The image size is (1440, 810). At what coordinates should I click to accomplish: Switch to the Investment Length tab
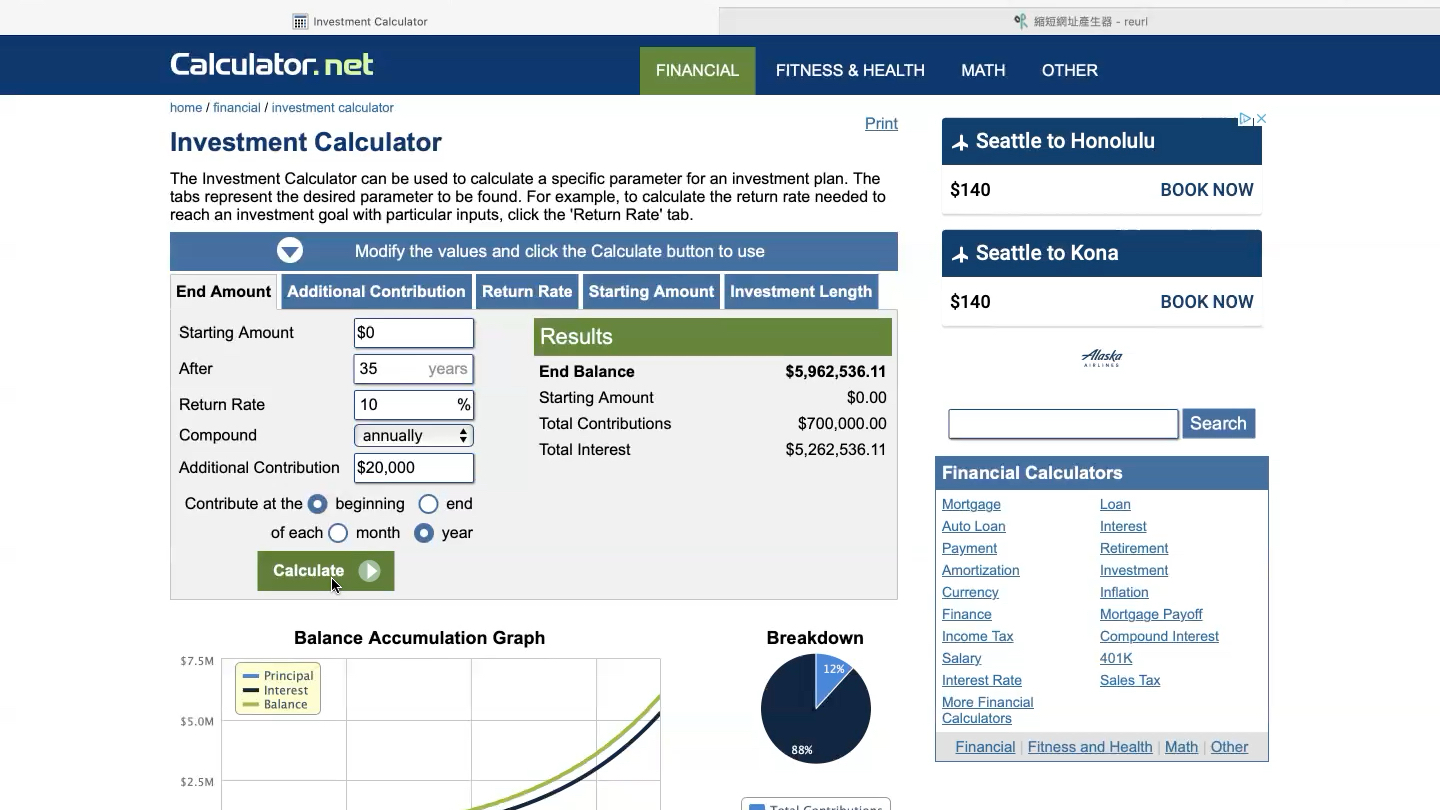(801, 292)
